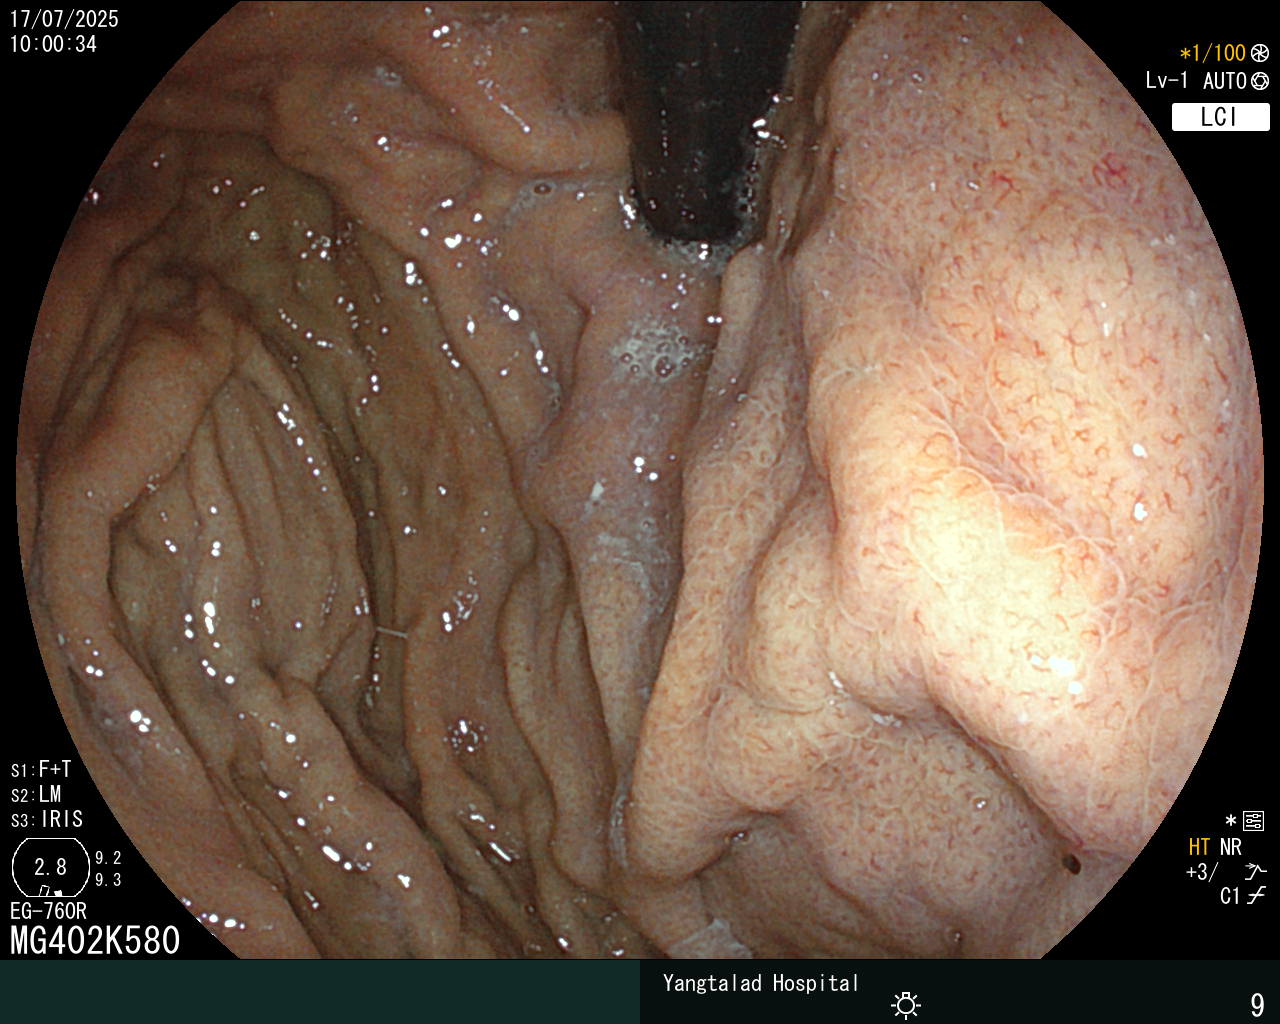Click the EG-760R scope model text
Viewport: 1280px width, 1024px height.
[48, 911]
